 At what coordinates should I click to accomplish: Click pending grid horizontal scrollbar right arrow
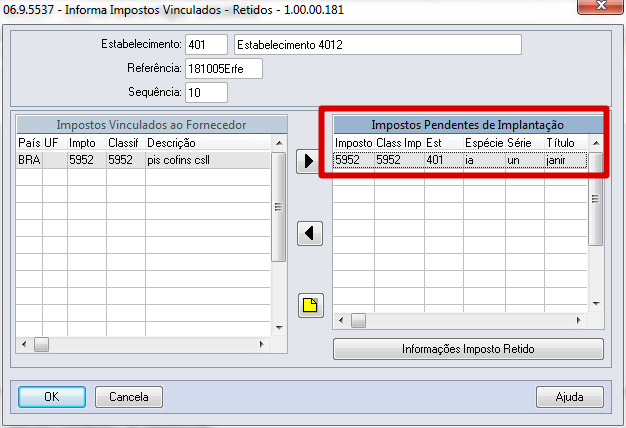click(x=578, y=320)
